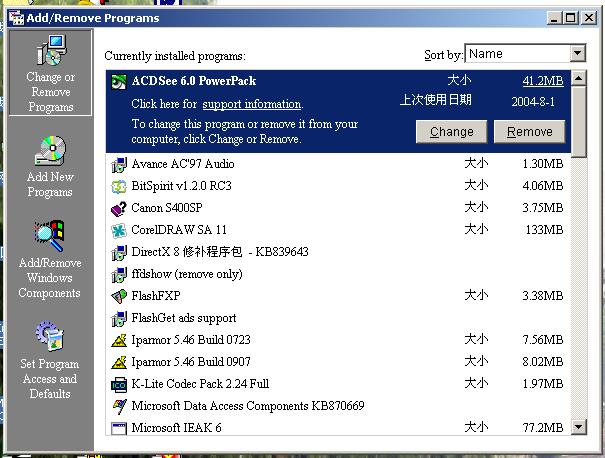Click the Avance AC'97 Audio installer icon

pyautogui.click(x=119, y=164)
